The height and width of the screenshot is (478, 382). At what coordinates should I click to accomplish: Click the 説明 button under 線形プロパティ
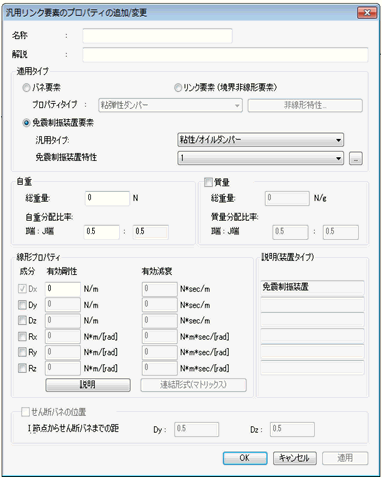tap(88, 385)
